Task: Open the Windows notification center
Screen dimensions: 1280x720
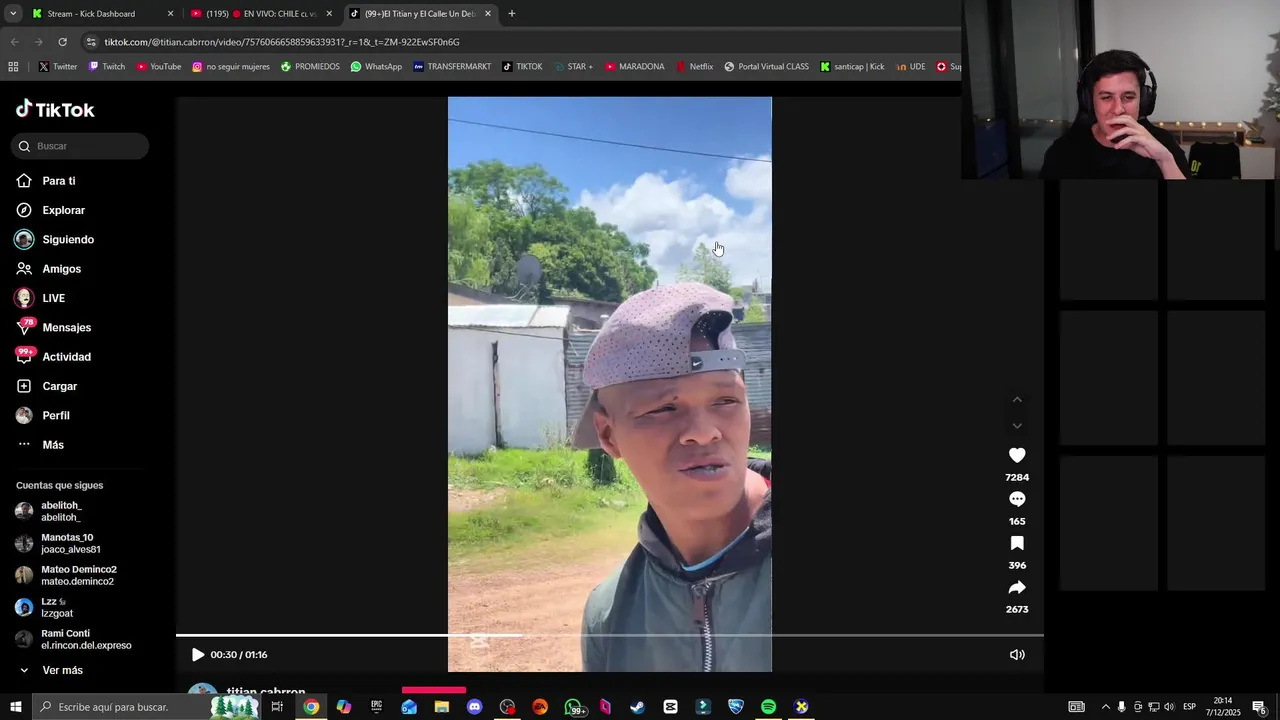Action: 1260,707
